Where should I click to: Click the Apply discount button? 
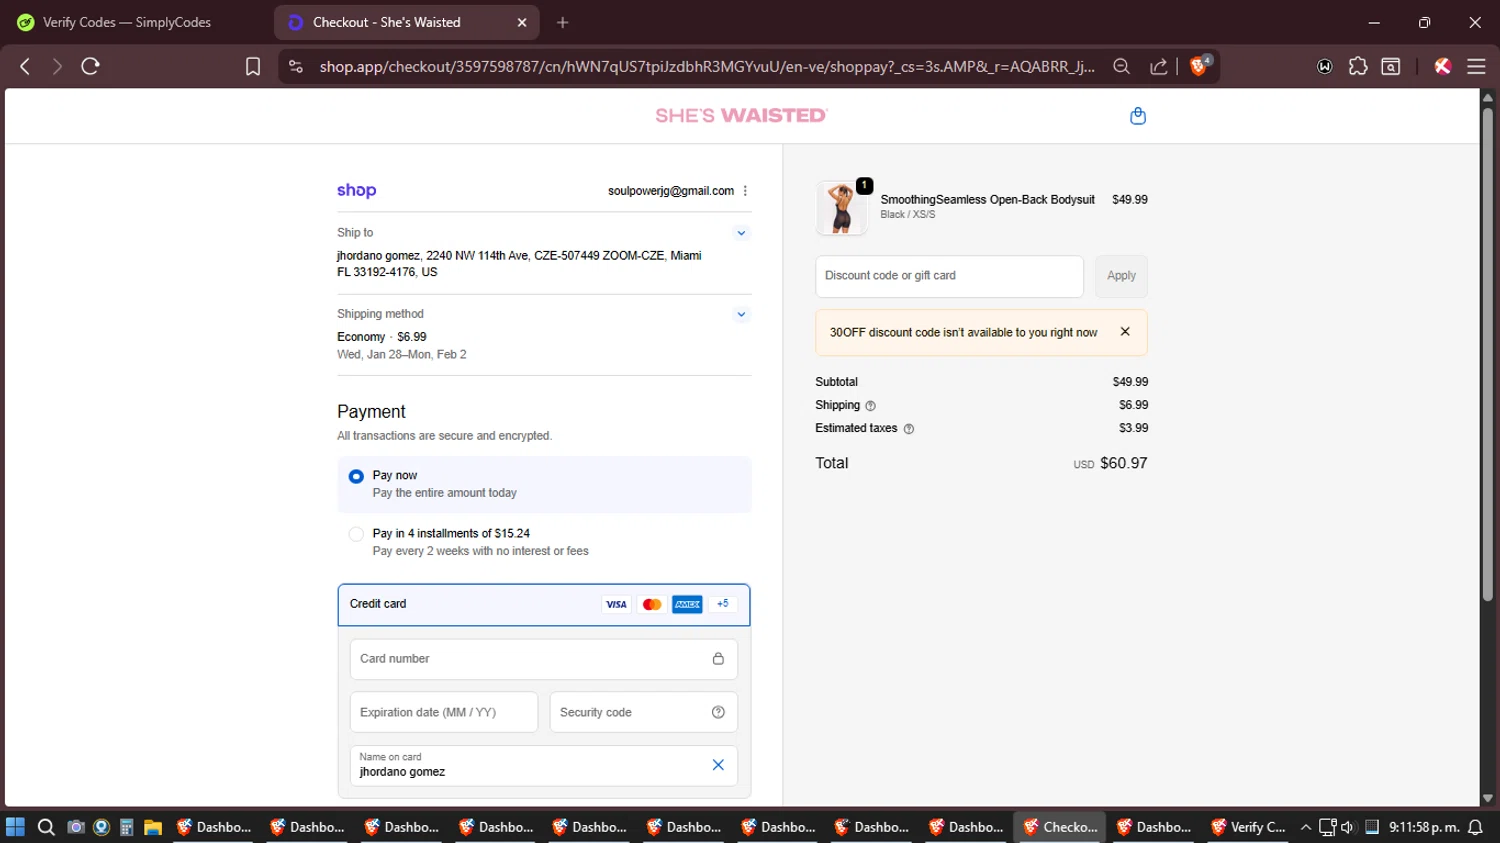pyautogui.click(x=1121, y=276)
